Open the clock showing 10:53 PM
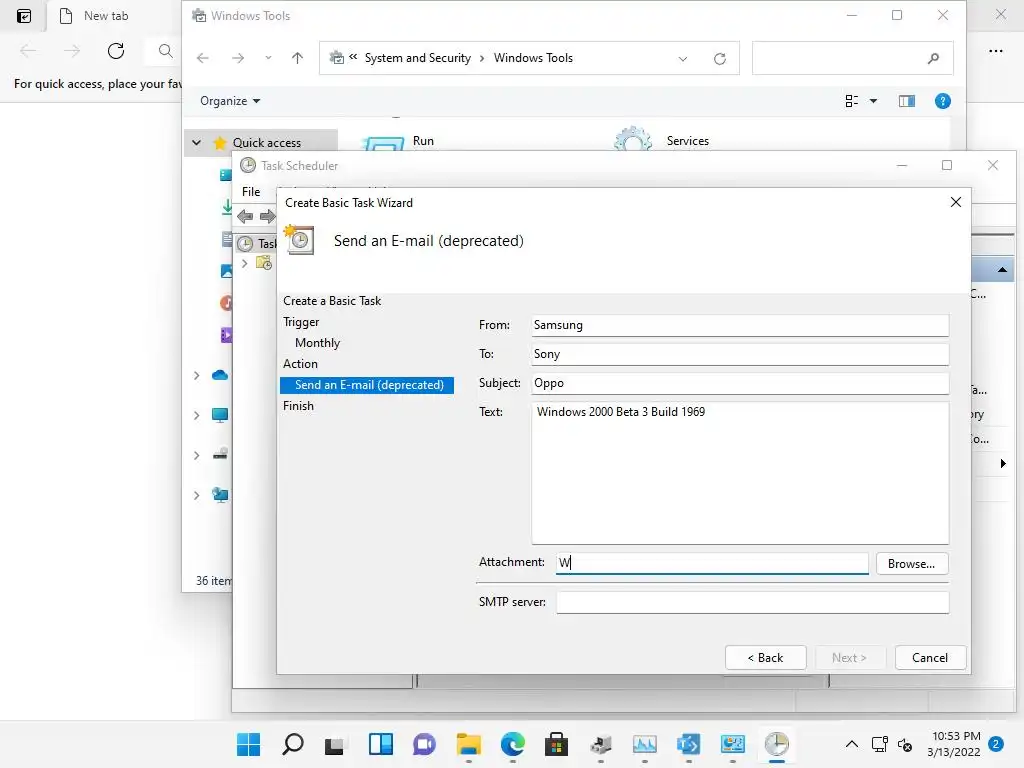Image resolution: width=1024 pixels, height=768 pixels. [x=953, y=744]
